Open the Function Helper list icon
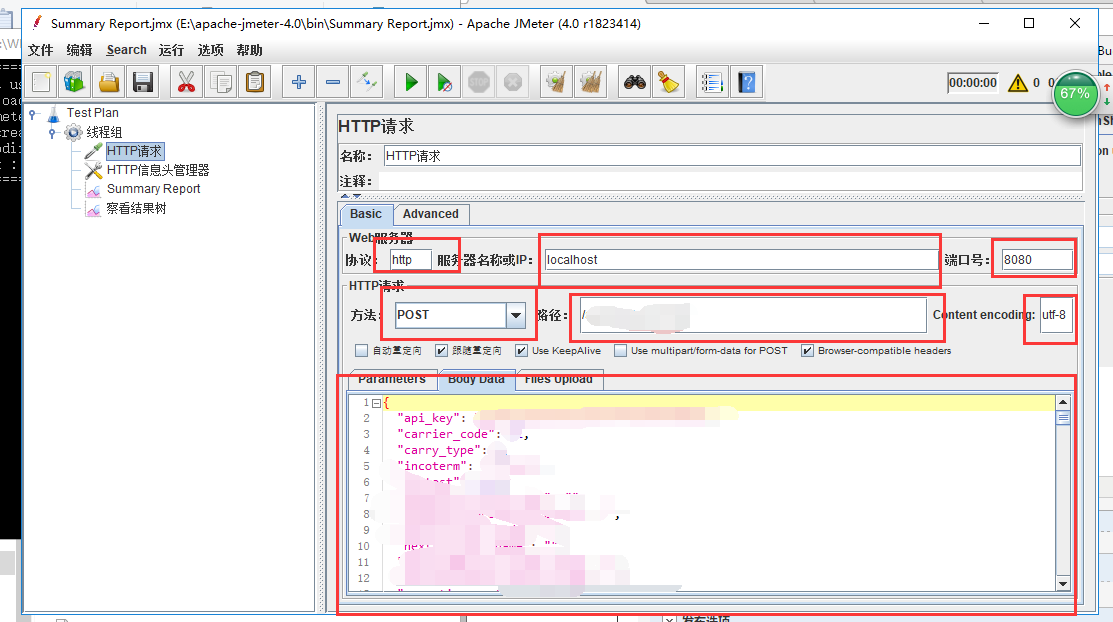 [712, 82]
